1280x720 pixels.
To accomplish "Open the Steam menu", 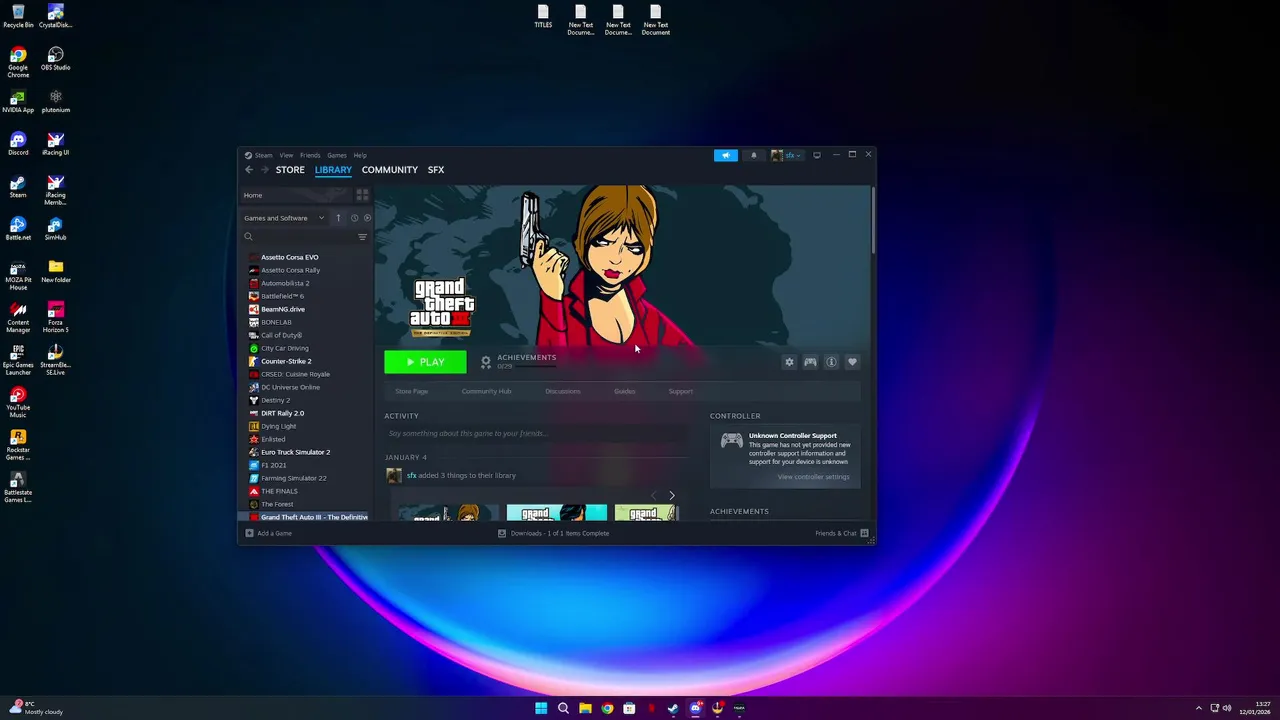I will point(263,155).
